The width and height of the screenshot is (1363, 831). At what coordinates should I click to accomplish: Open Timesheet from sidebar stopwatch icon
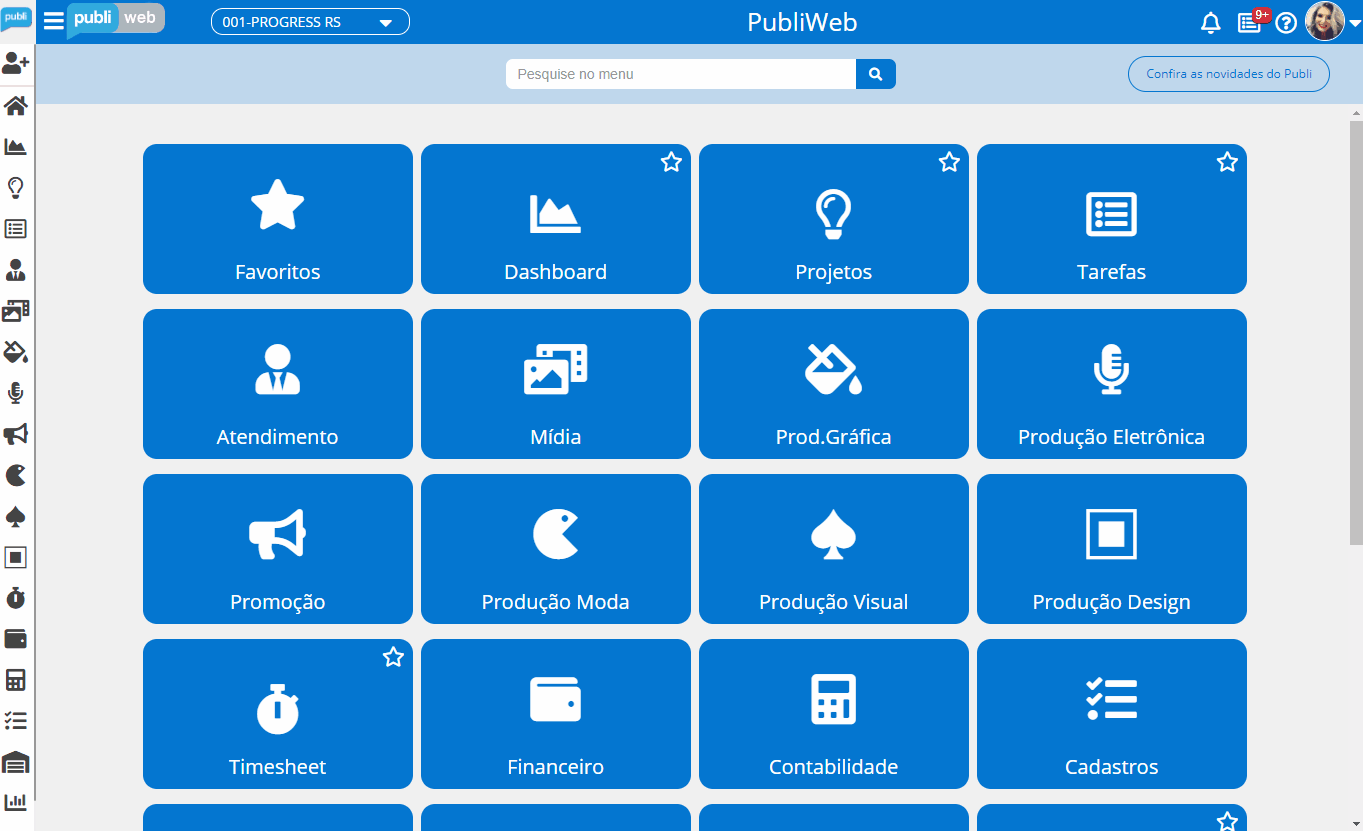click(16, 598)
